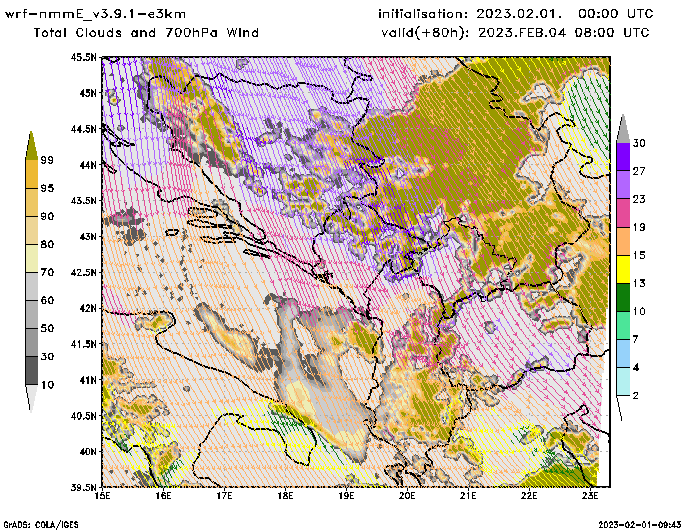Select the '41.5N' latitude label
This screenshot has height=530, width=700.
click(x=83, y=344)
